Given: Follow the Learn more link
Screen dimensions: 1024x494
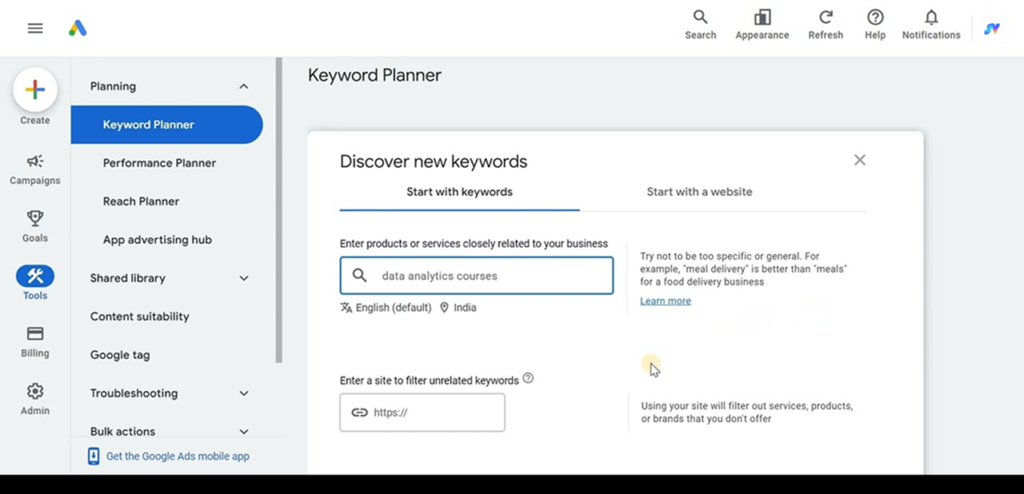Looking at the screenshot, I should [x=665, y=301].
